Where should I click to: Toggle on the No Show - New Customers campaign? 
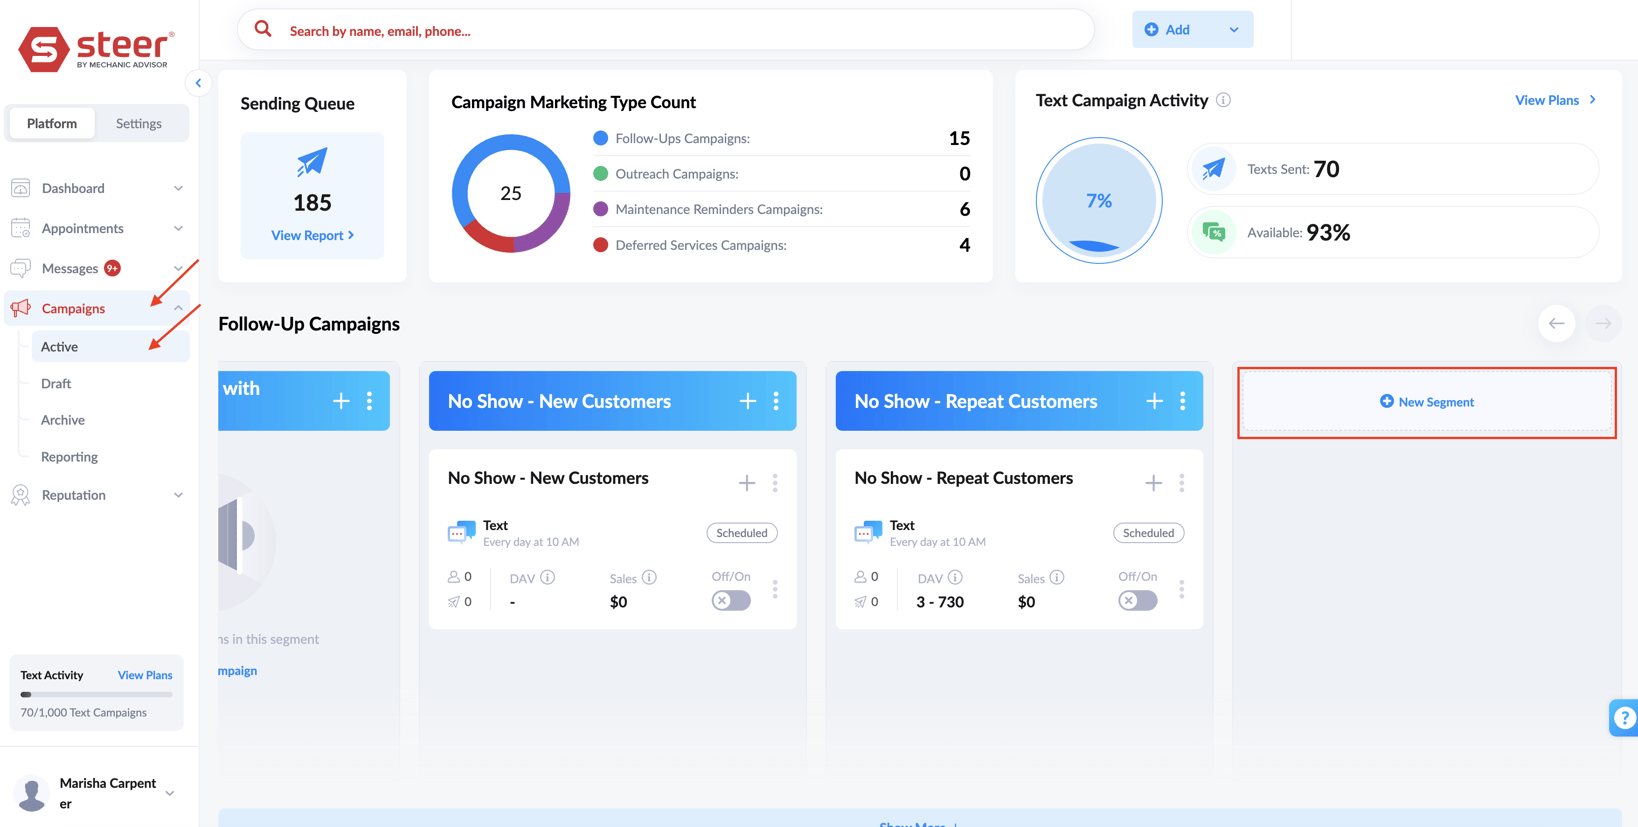[x=731, y=601]
